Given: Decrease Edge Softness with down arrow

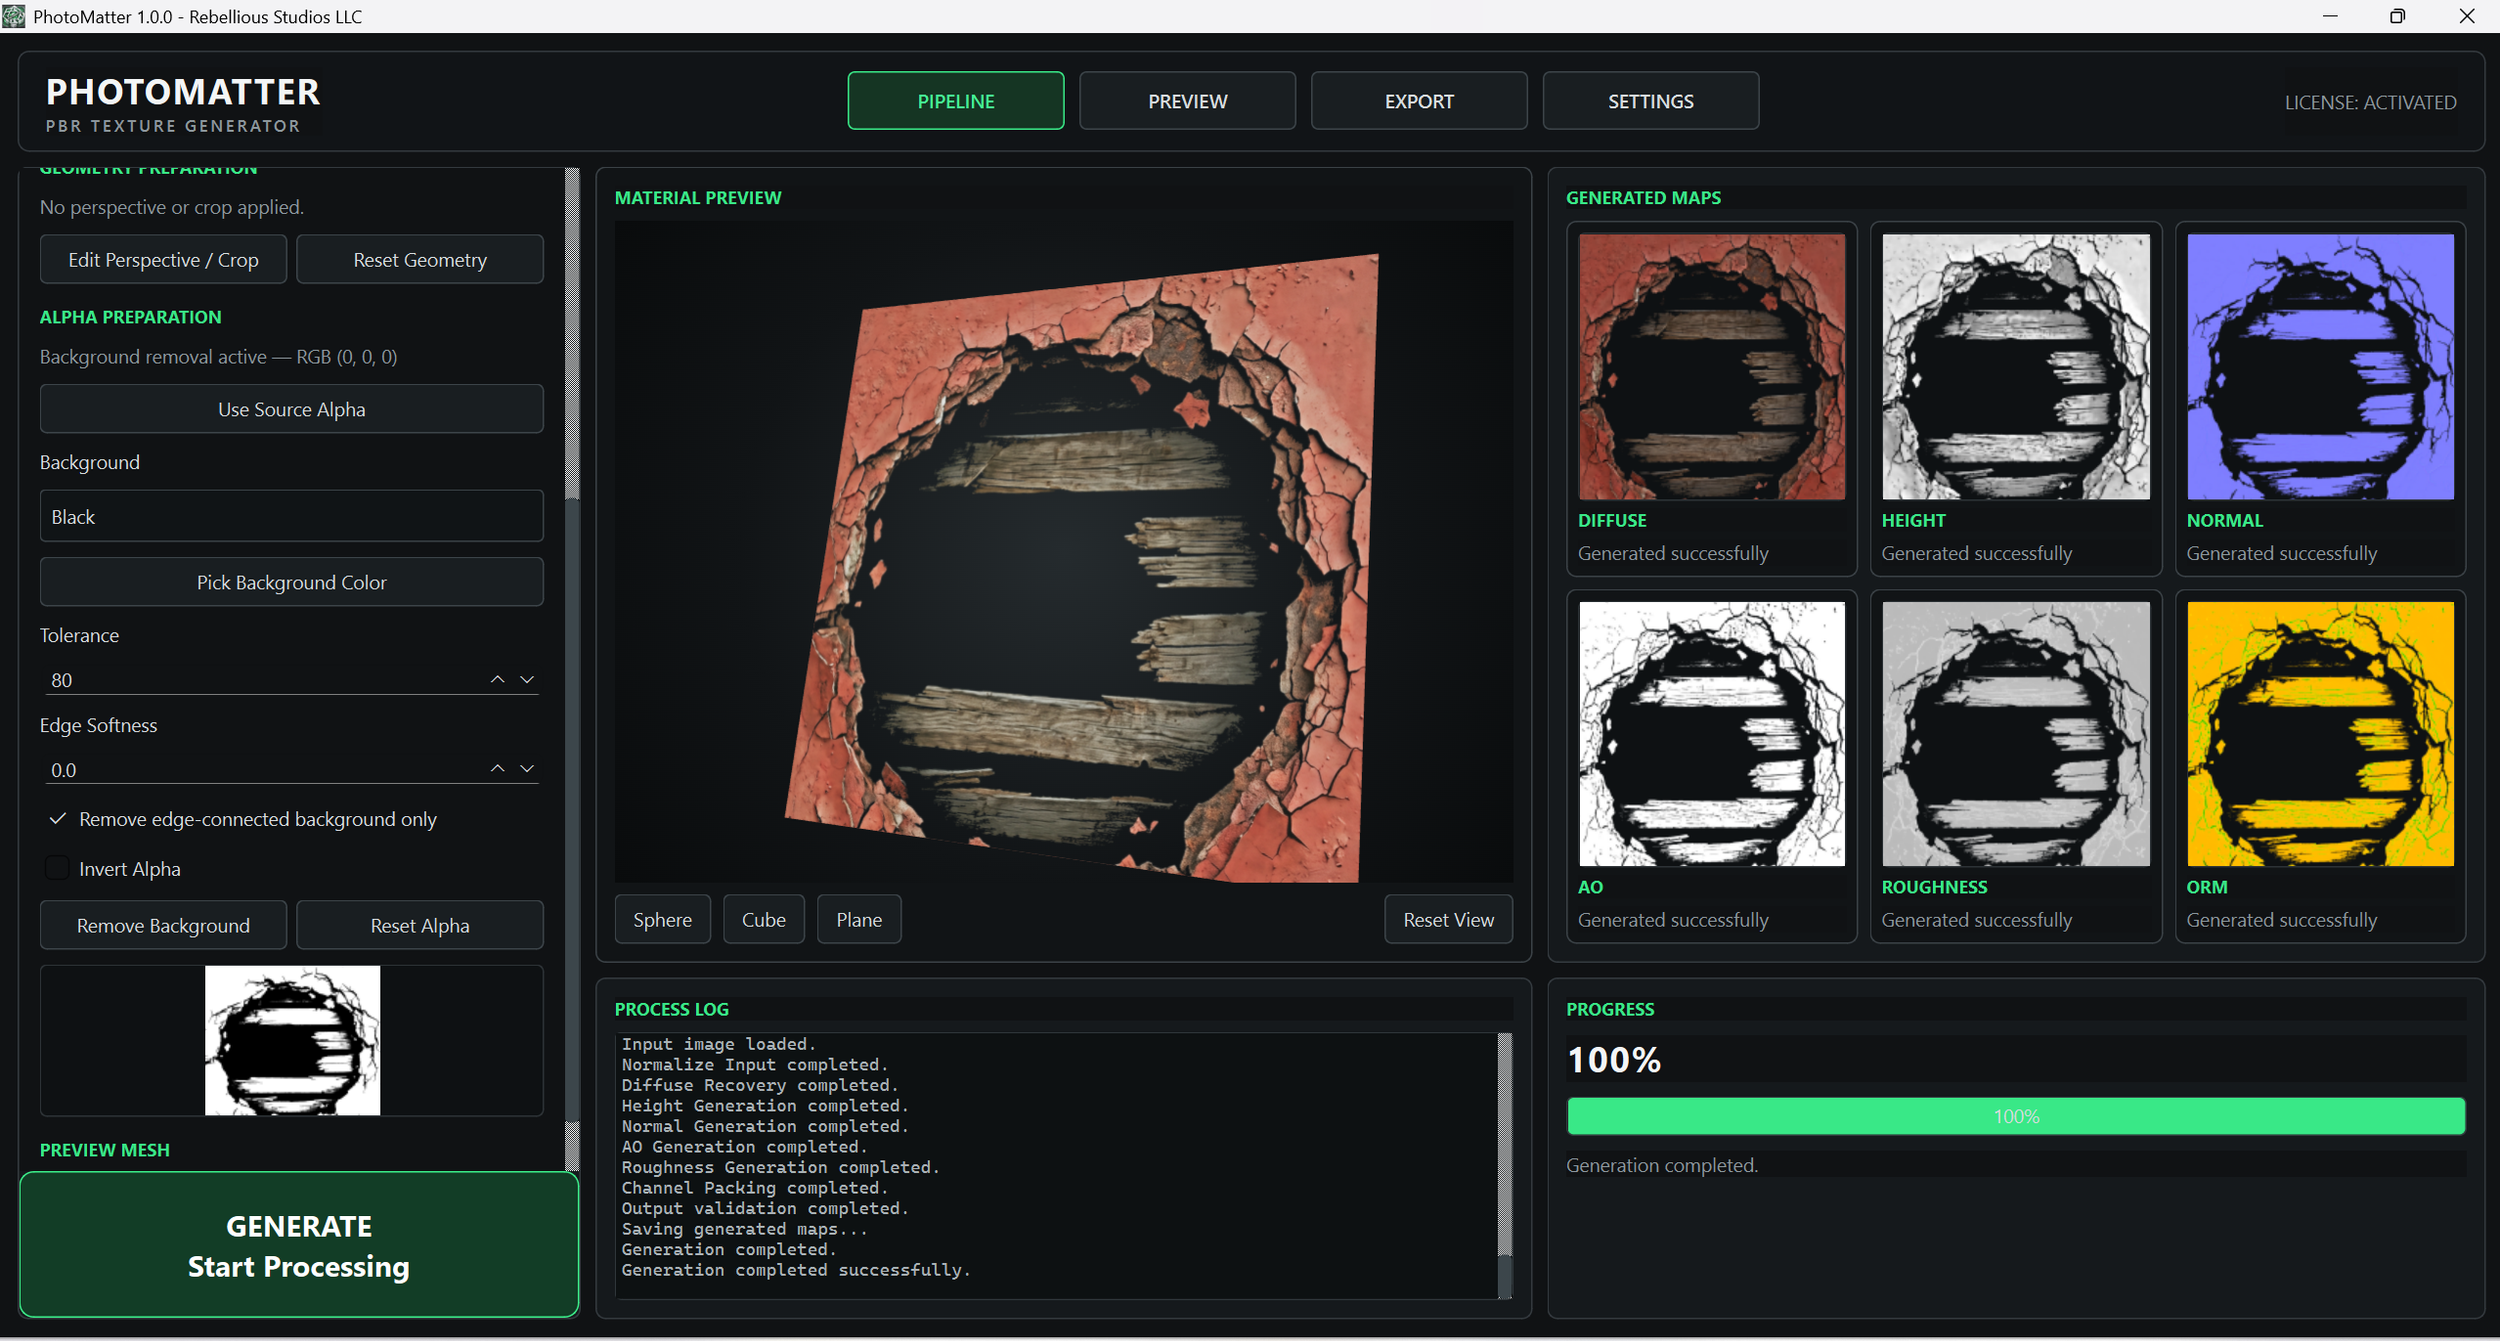Looking at the screenshot, I should point(527,769).
